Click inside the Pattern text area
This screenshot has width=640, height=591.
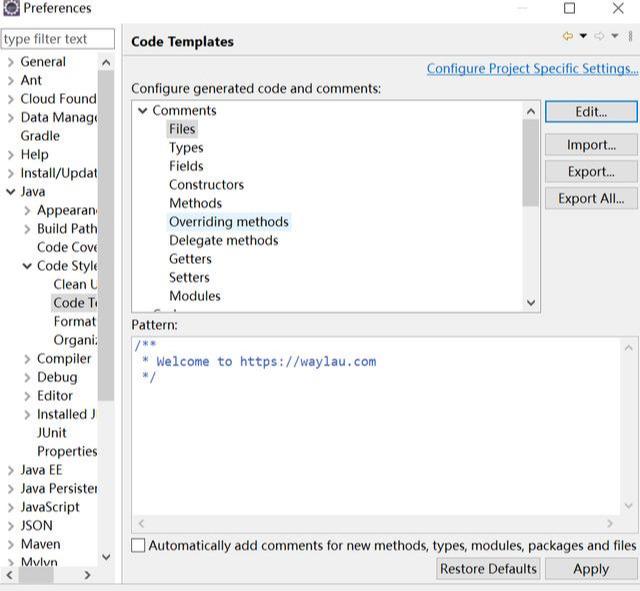tap(376, 426)
